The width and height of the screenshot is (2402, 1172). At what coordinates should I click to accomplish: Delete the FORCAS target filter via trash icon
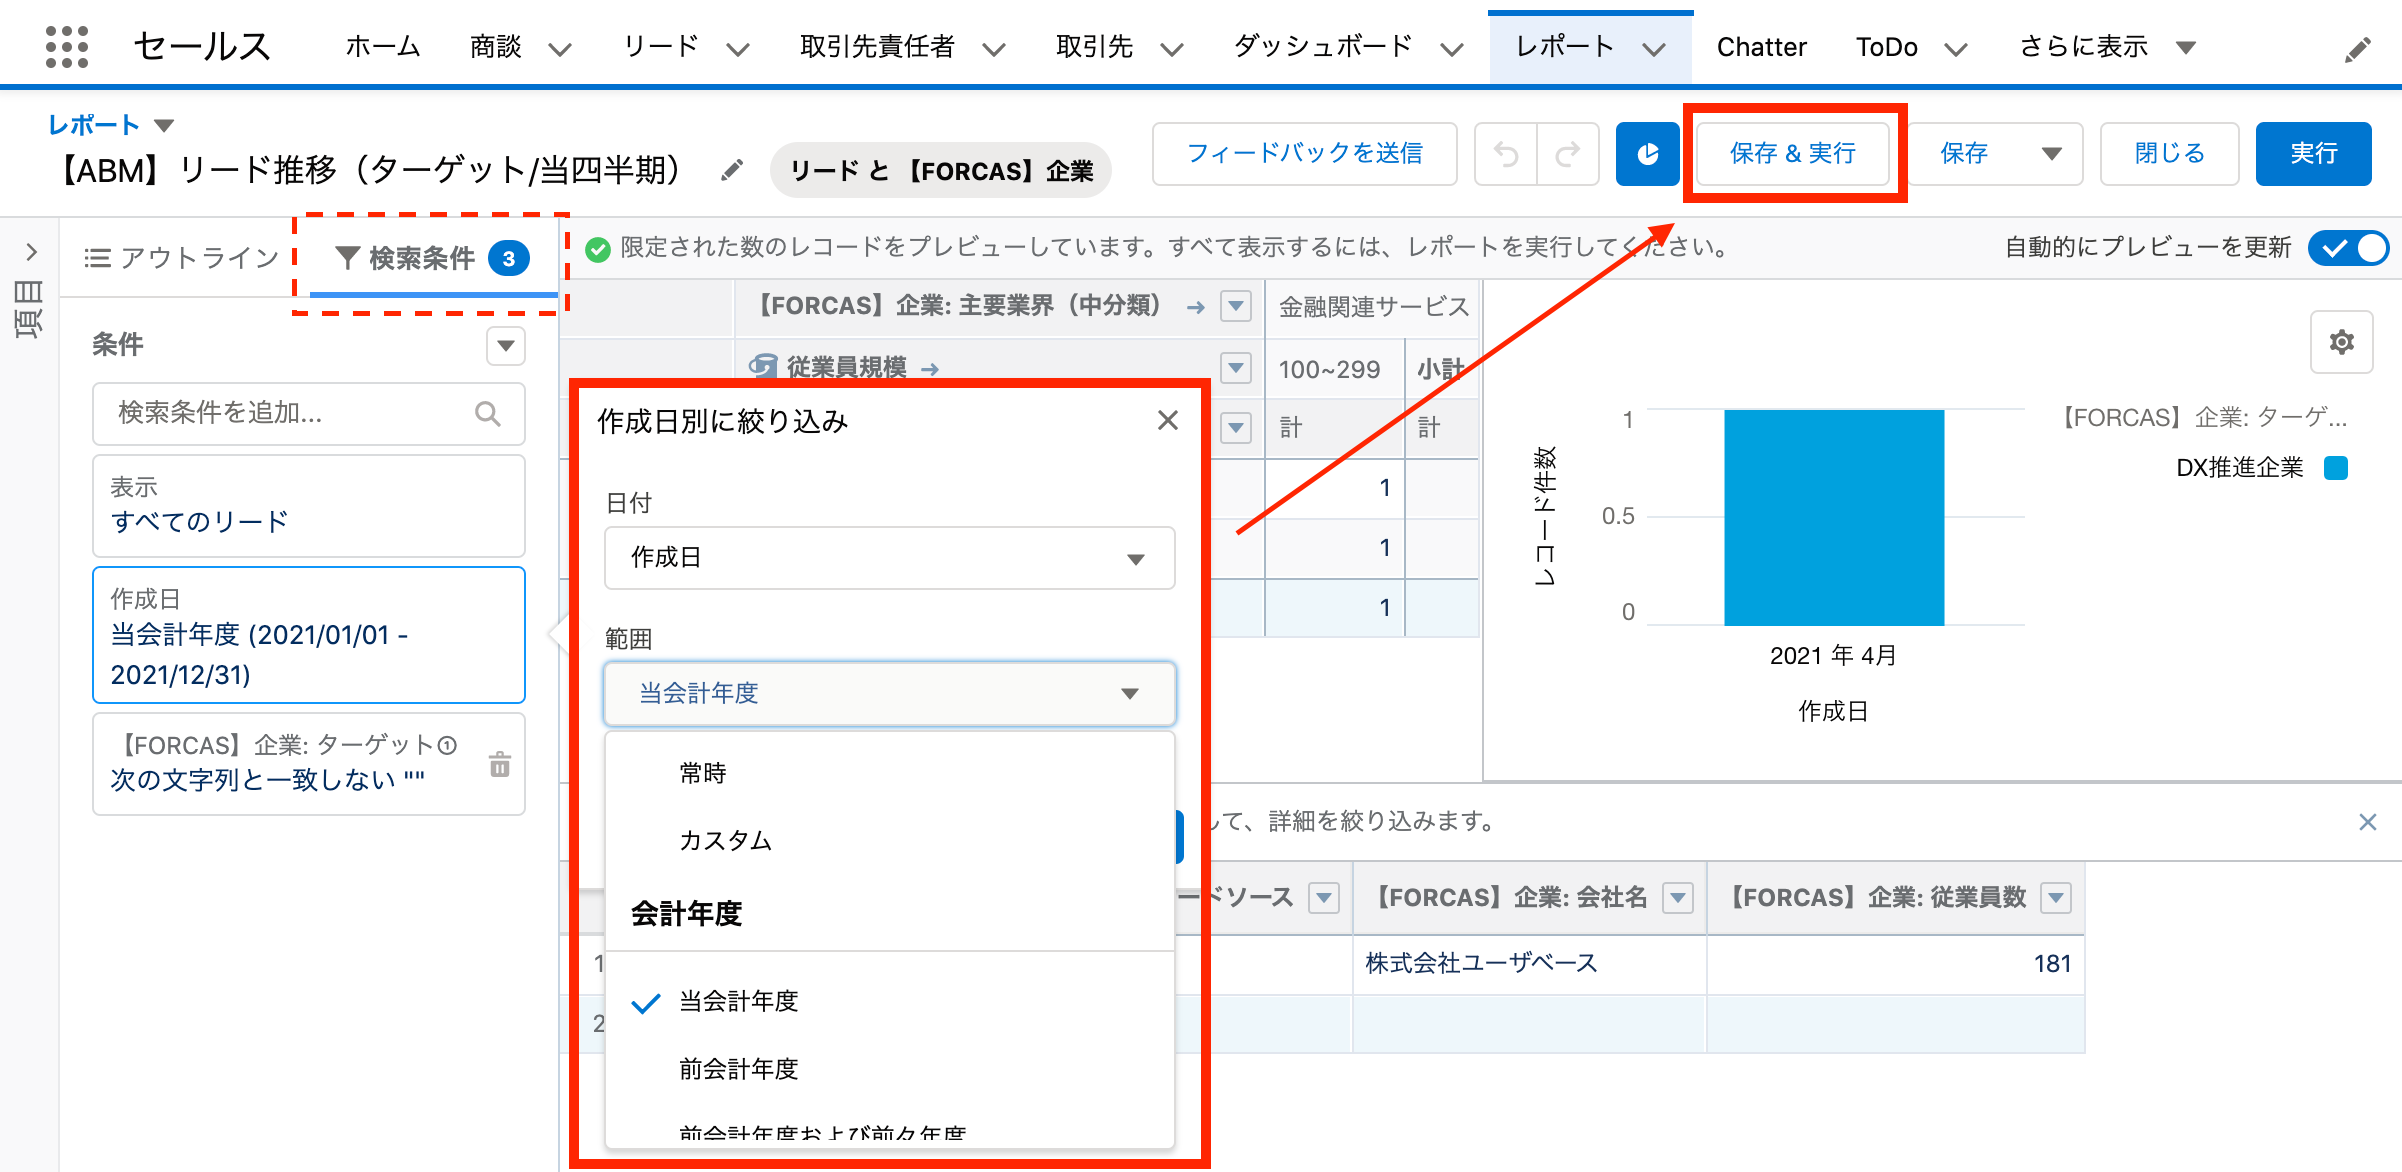tap(500, 765)
